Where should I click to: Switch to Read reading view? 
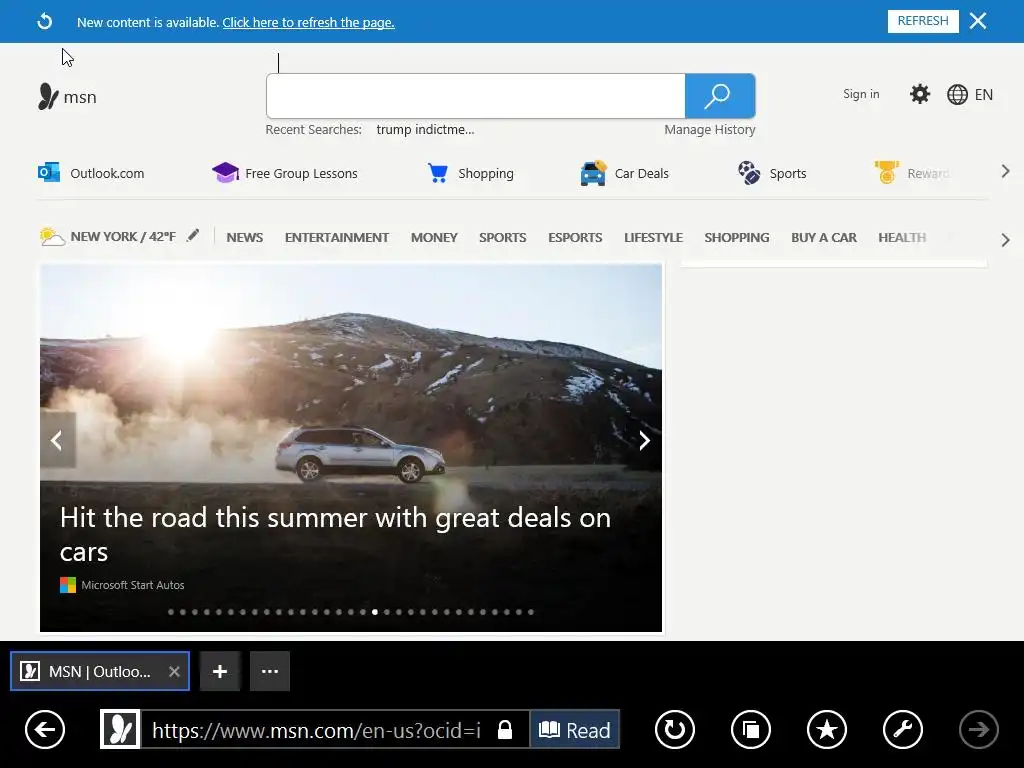coord(575,729)
